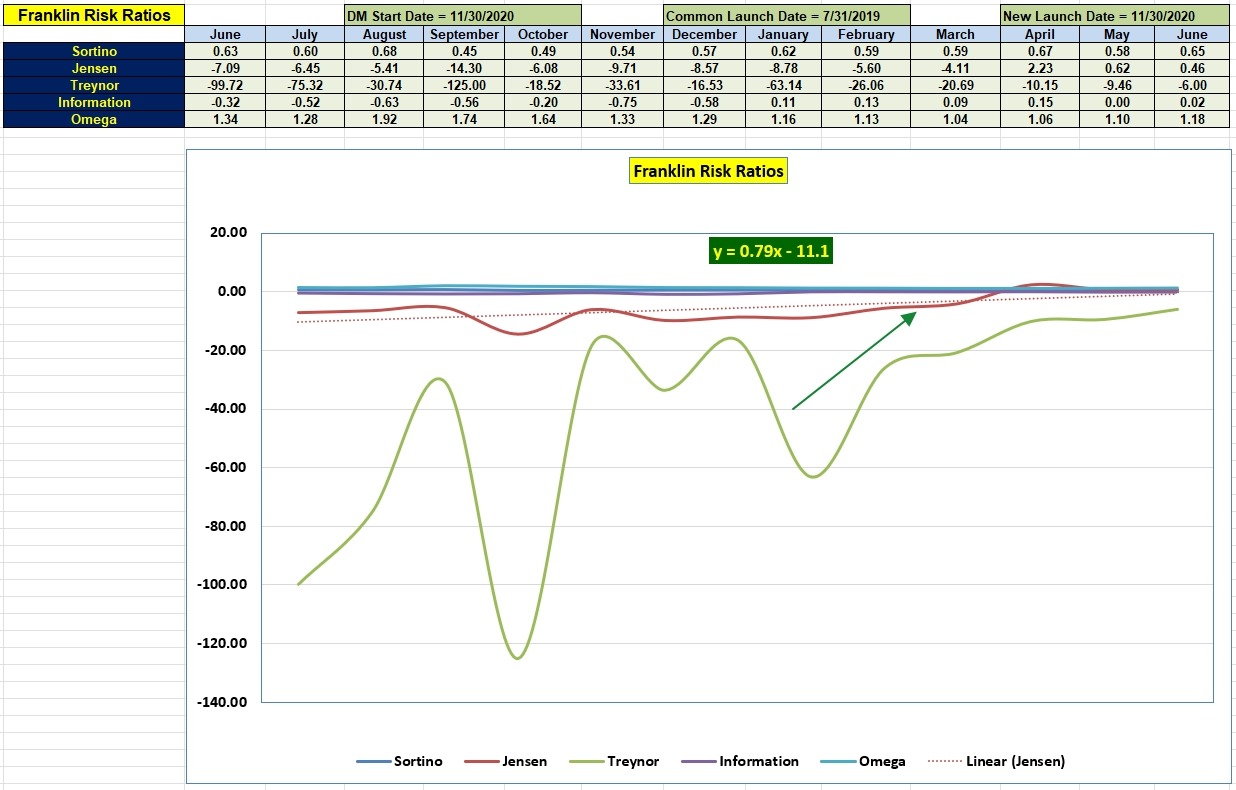Select the -60.00 vertical axis label
This screenshot has width=1236, height=790.
click(x=227, y=468)
